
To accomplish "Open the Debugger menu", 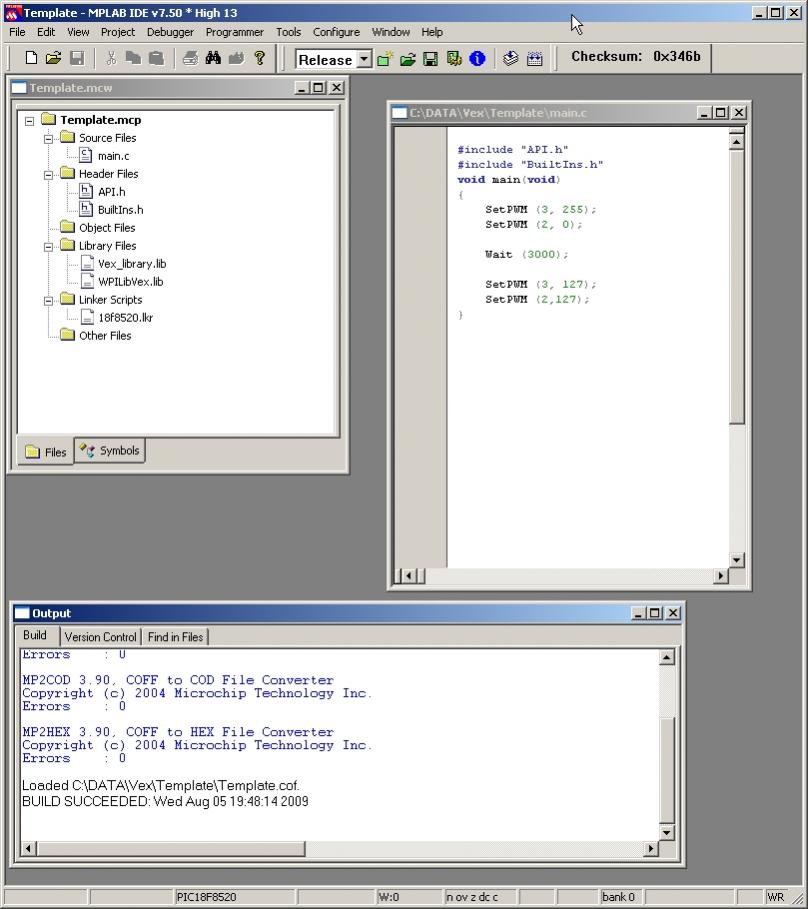I will [x=170, y=32].
